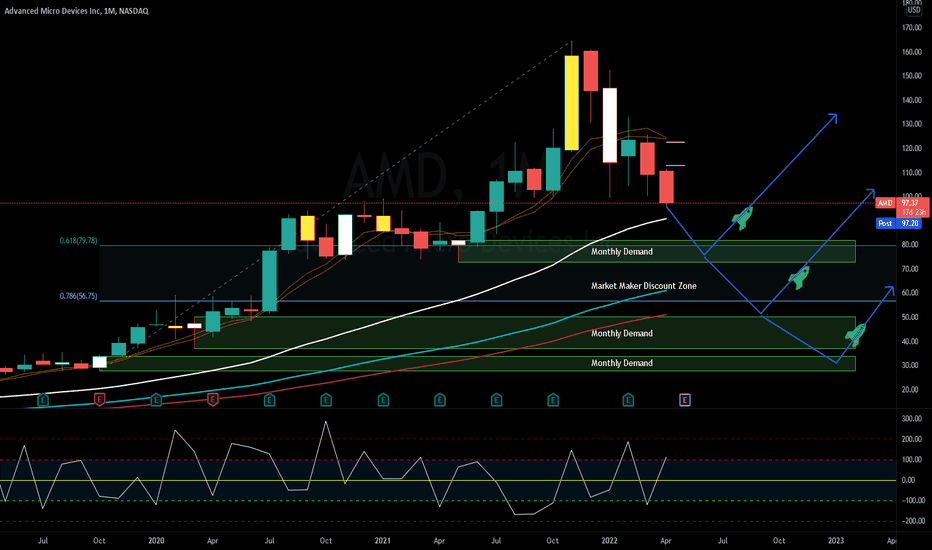Click the purple upcoming earnings marker
This screenshot has width=932, height=550.
(685, 400)
